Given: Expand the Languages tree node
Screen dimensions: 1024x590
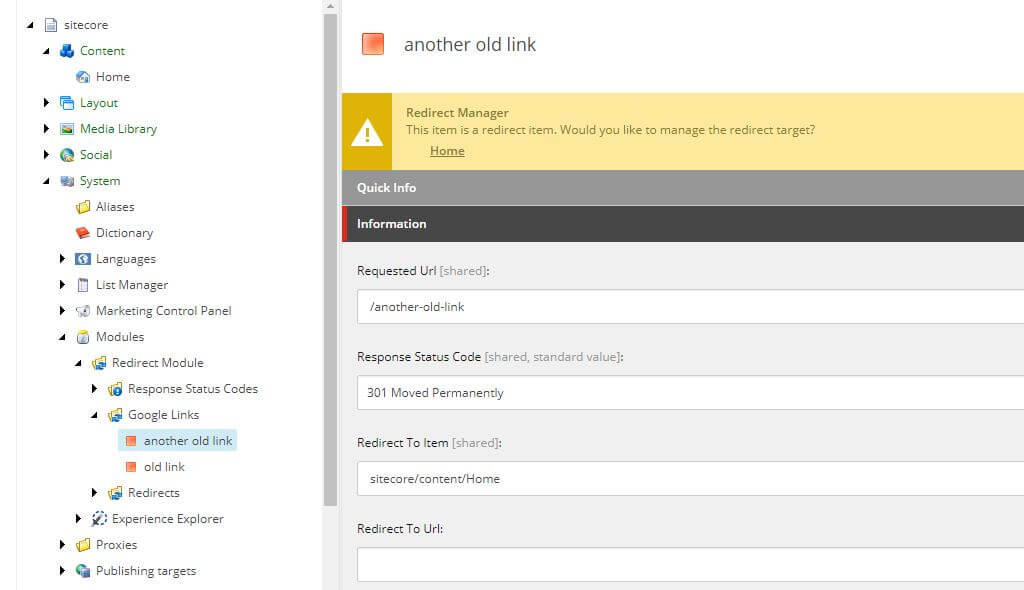Looking at the screenshot, I should point(62,259).
